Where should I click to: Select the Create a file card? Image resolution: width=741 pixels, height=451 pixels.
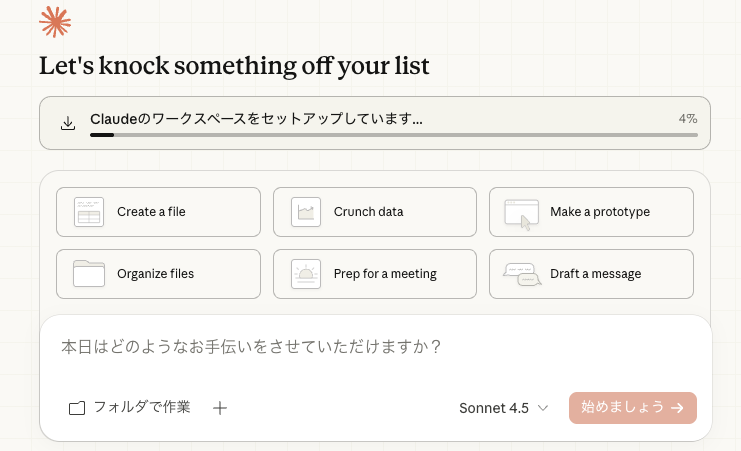point(158,212)
